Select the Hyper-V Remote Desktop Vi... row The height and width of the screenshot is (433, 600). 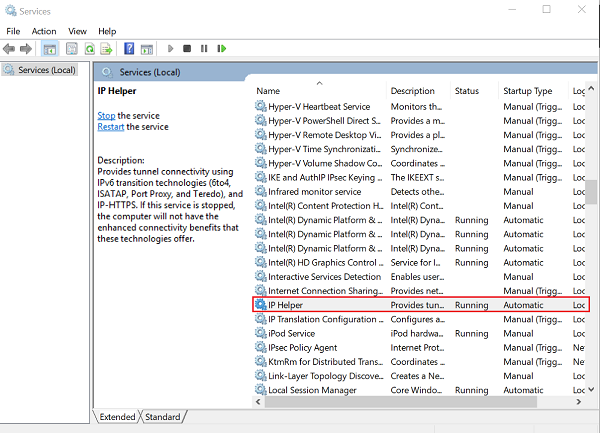[419, 135]
